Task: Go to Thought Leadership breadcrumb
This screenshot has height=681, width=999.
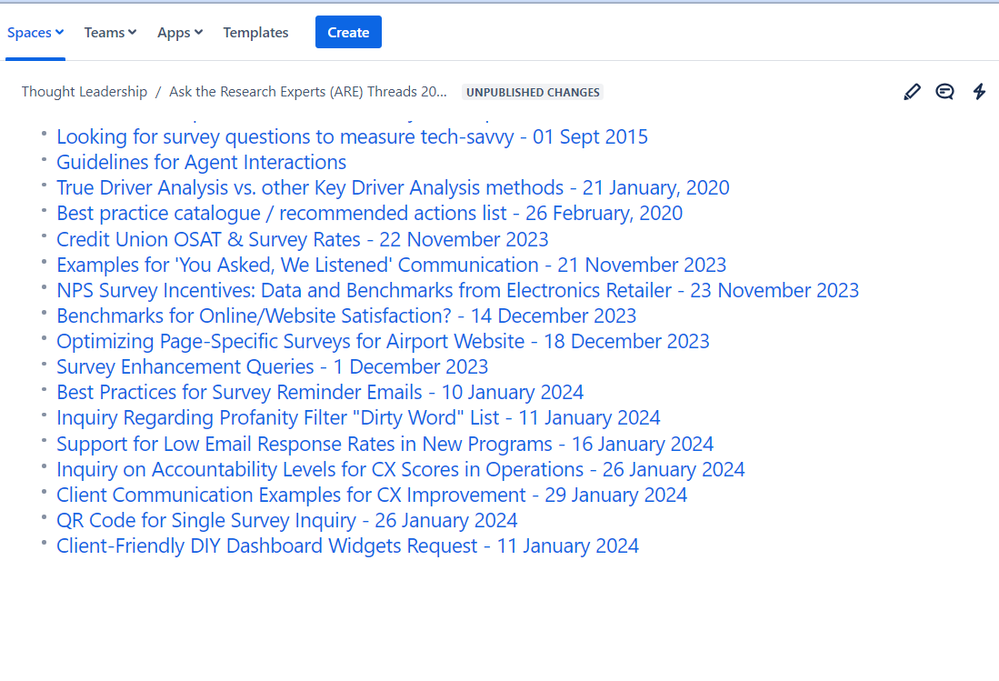Action: [x=84, y=92]
